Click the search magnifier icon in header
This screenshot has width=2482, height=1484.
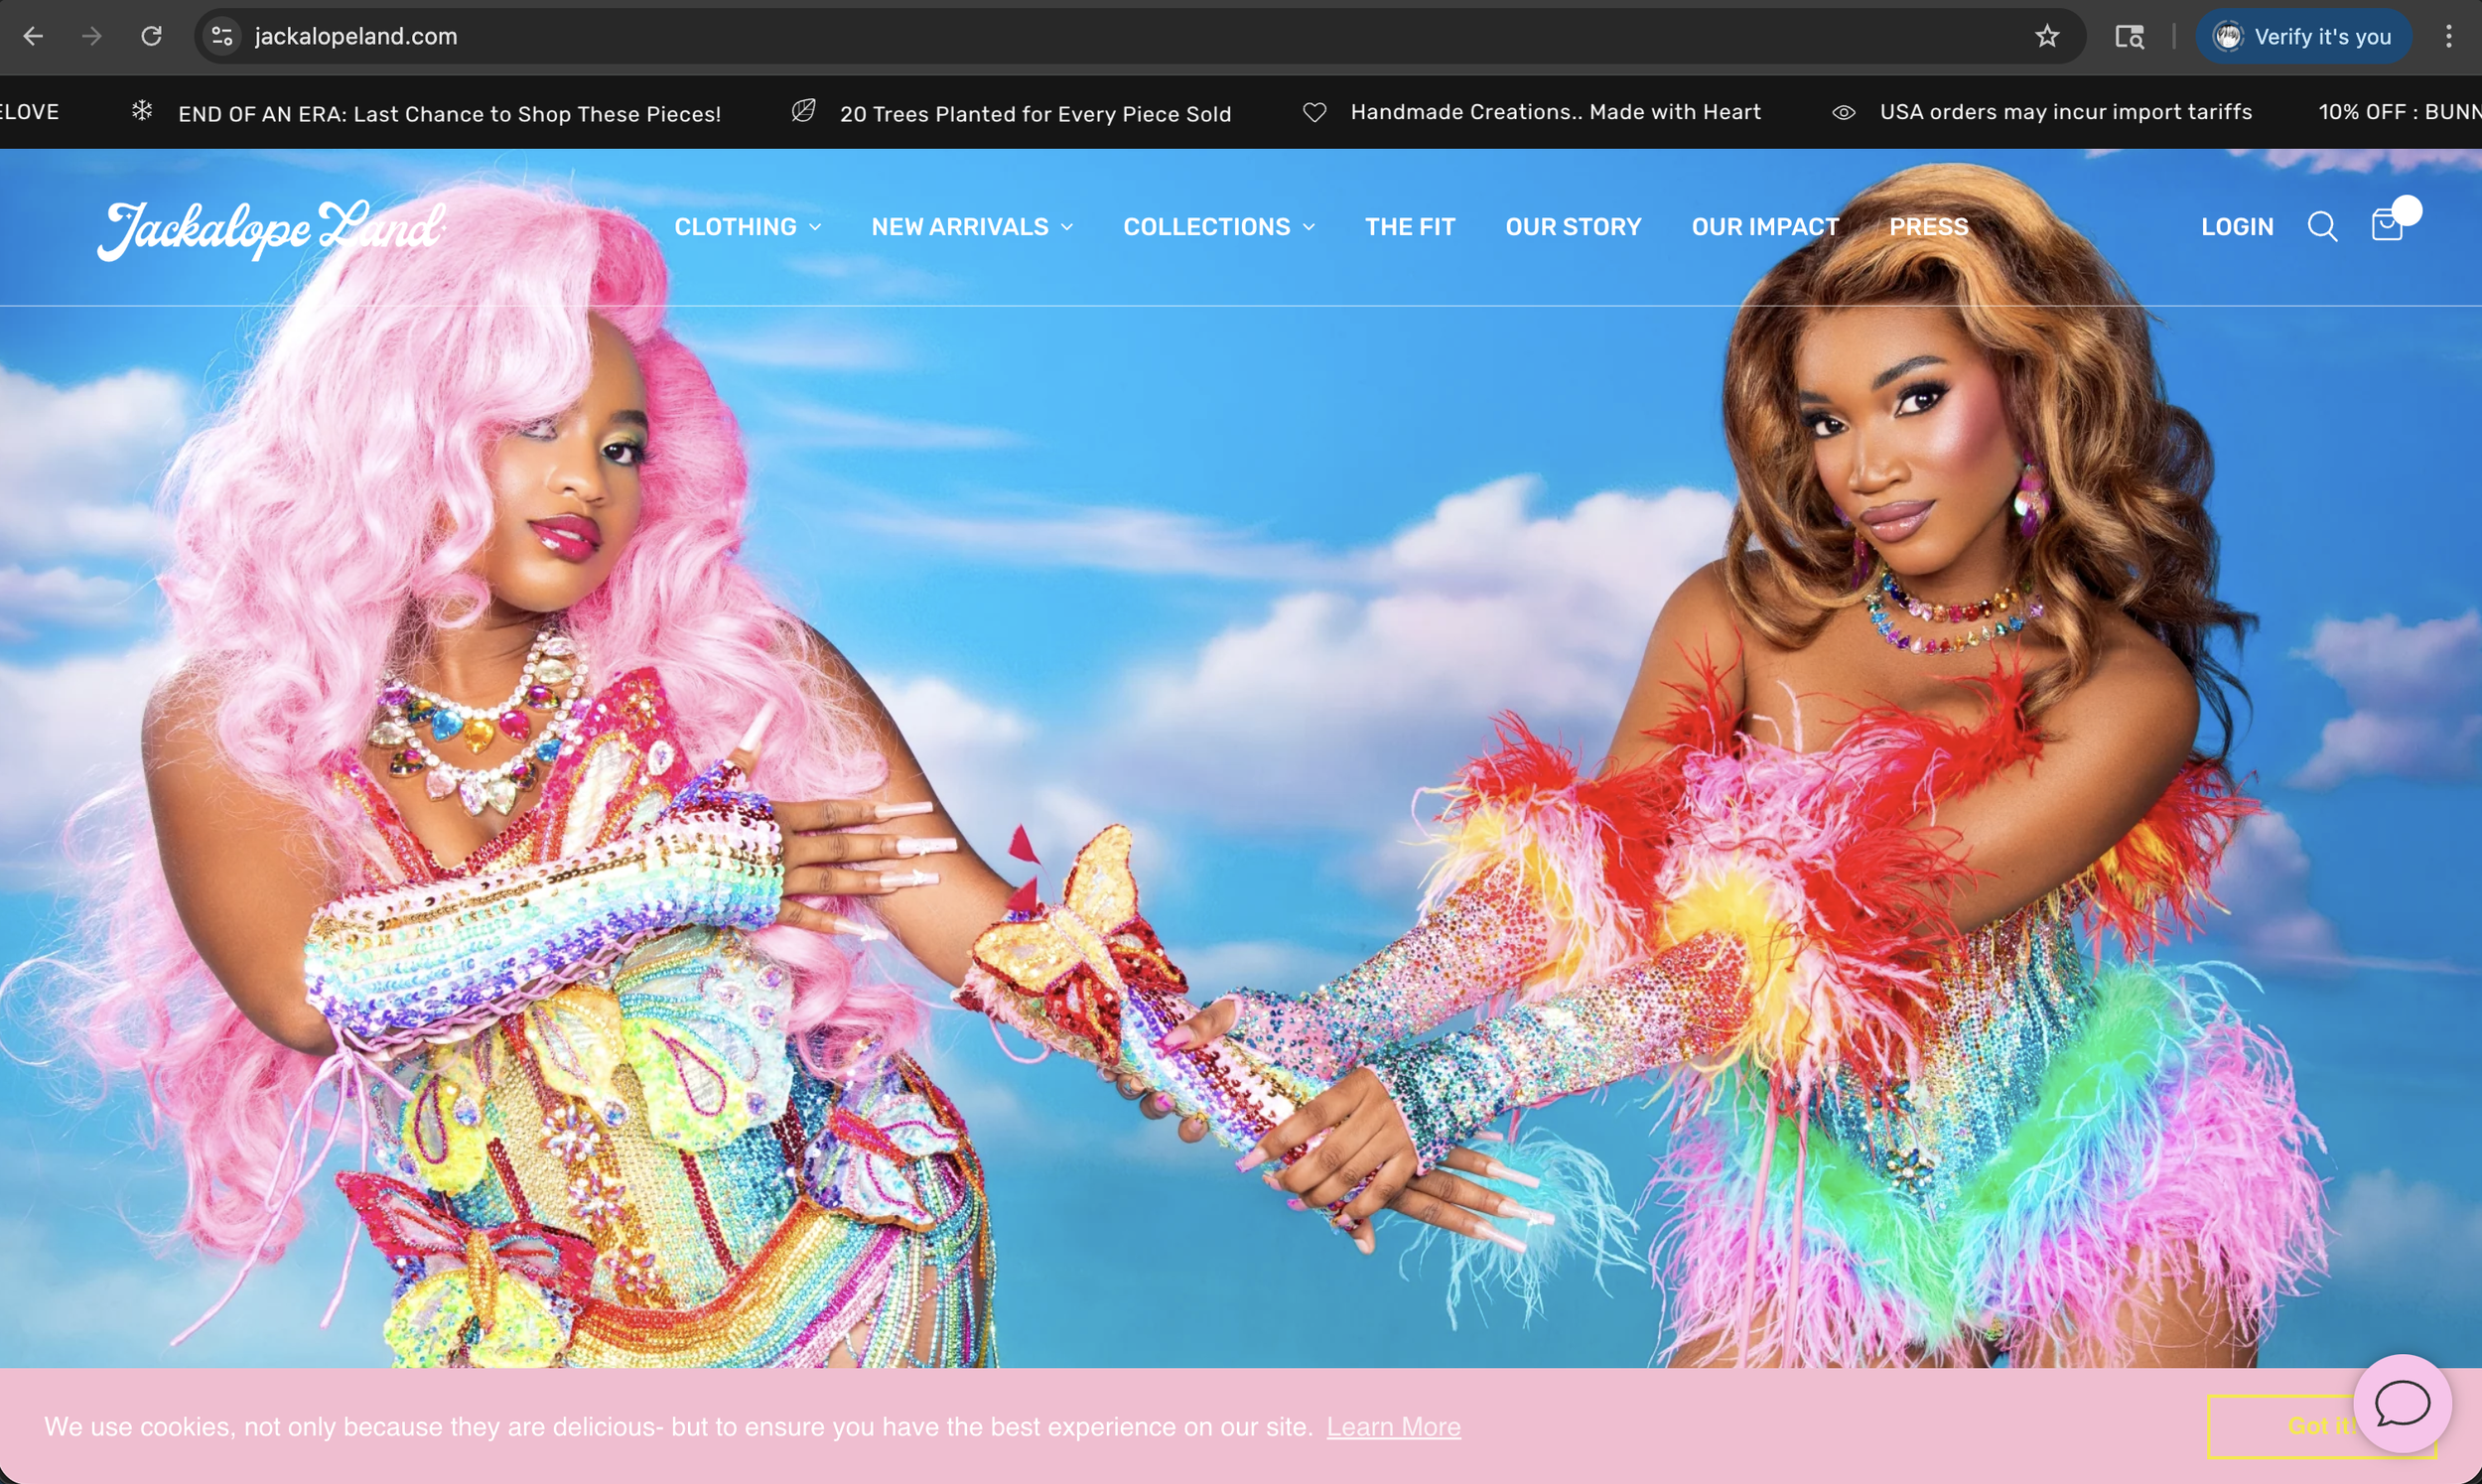[x=2322, y=227]
